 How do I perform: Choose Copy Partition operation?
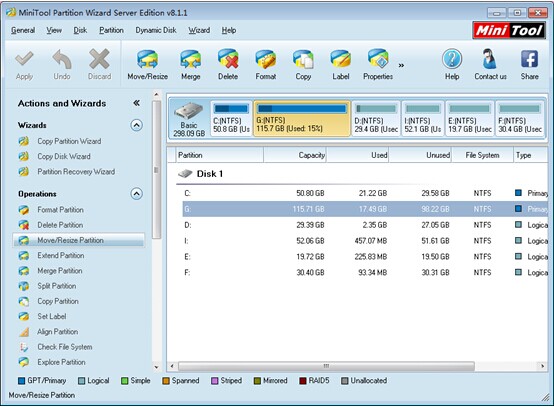click(x=58, y=301)
